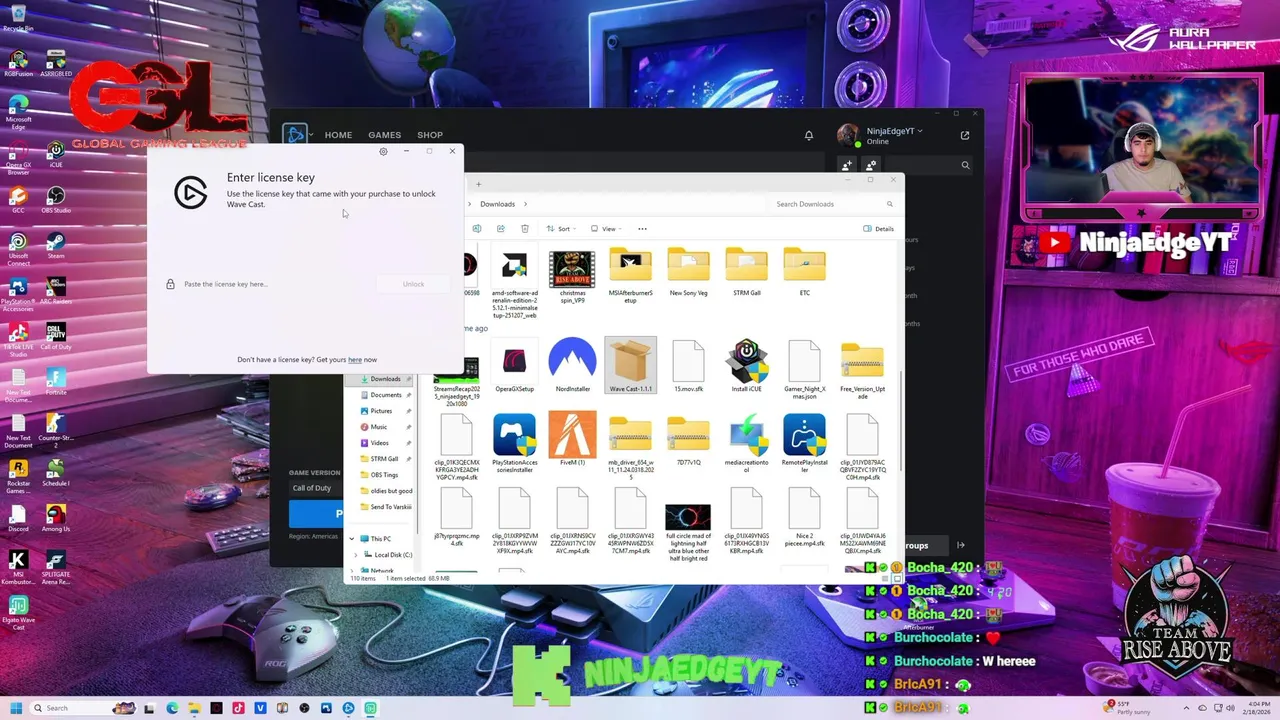Collapse the This PC tree node
Image resolution: width=1280 pixels, height=720 pixels.
(351, 539)
